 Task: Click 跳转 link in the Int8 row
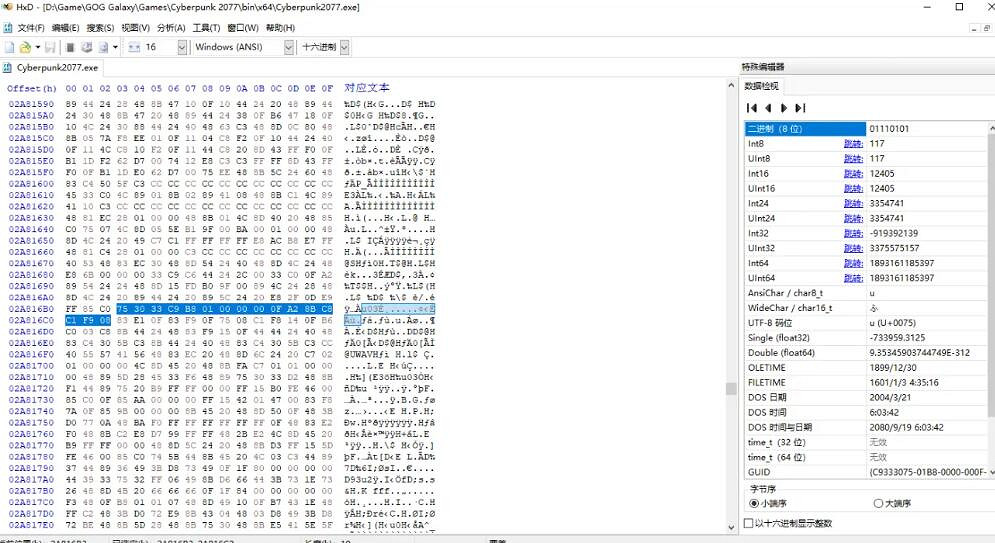(853, 144)
